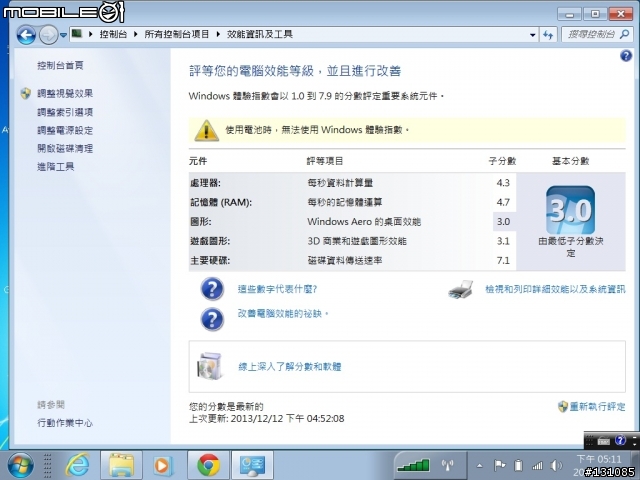The height and width of the screenshot is (480, 640).
Task: Expand arrow after the green address bar icon
Action: [91, 34]
